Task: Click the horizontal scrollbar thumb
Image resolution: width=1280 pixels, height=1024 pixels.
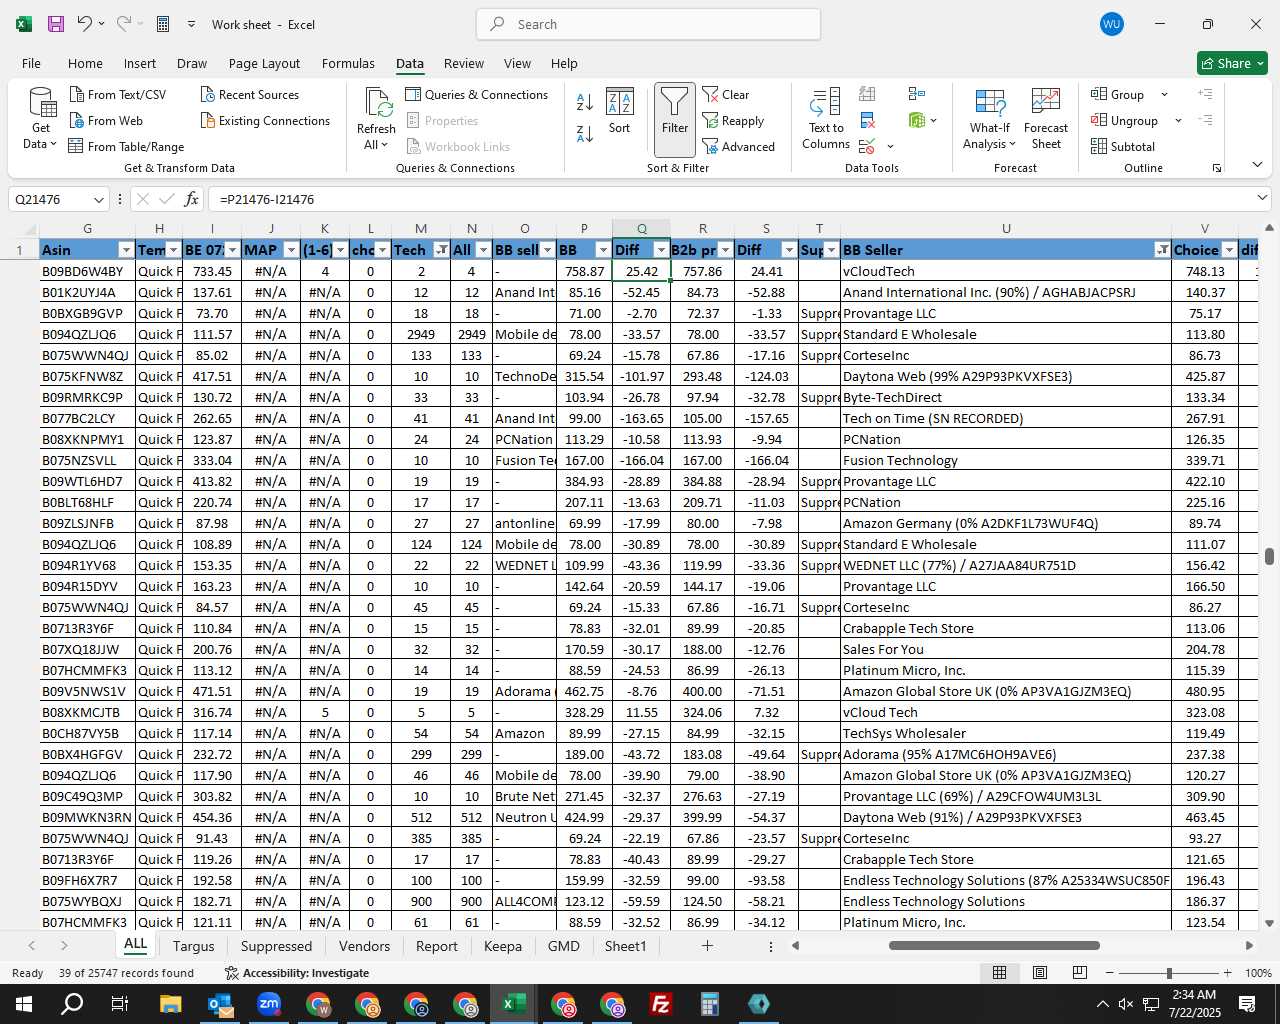Action: (994, 945)
